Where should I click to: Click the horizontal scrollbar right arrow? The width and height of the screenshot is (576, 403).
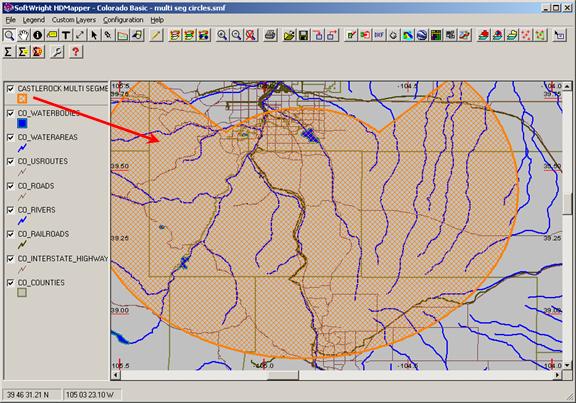(x=558, y=375)
